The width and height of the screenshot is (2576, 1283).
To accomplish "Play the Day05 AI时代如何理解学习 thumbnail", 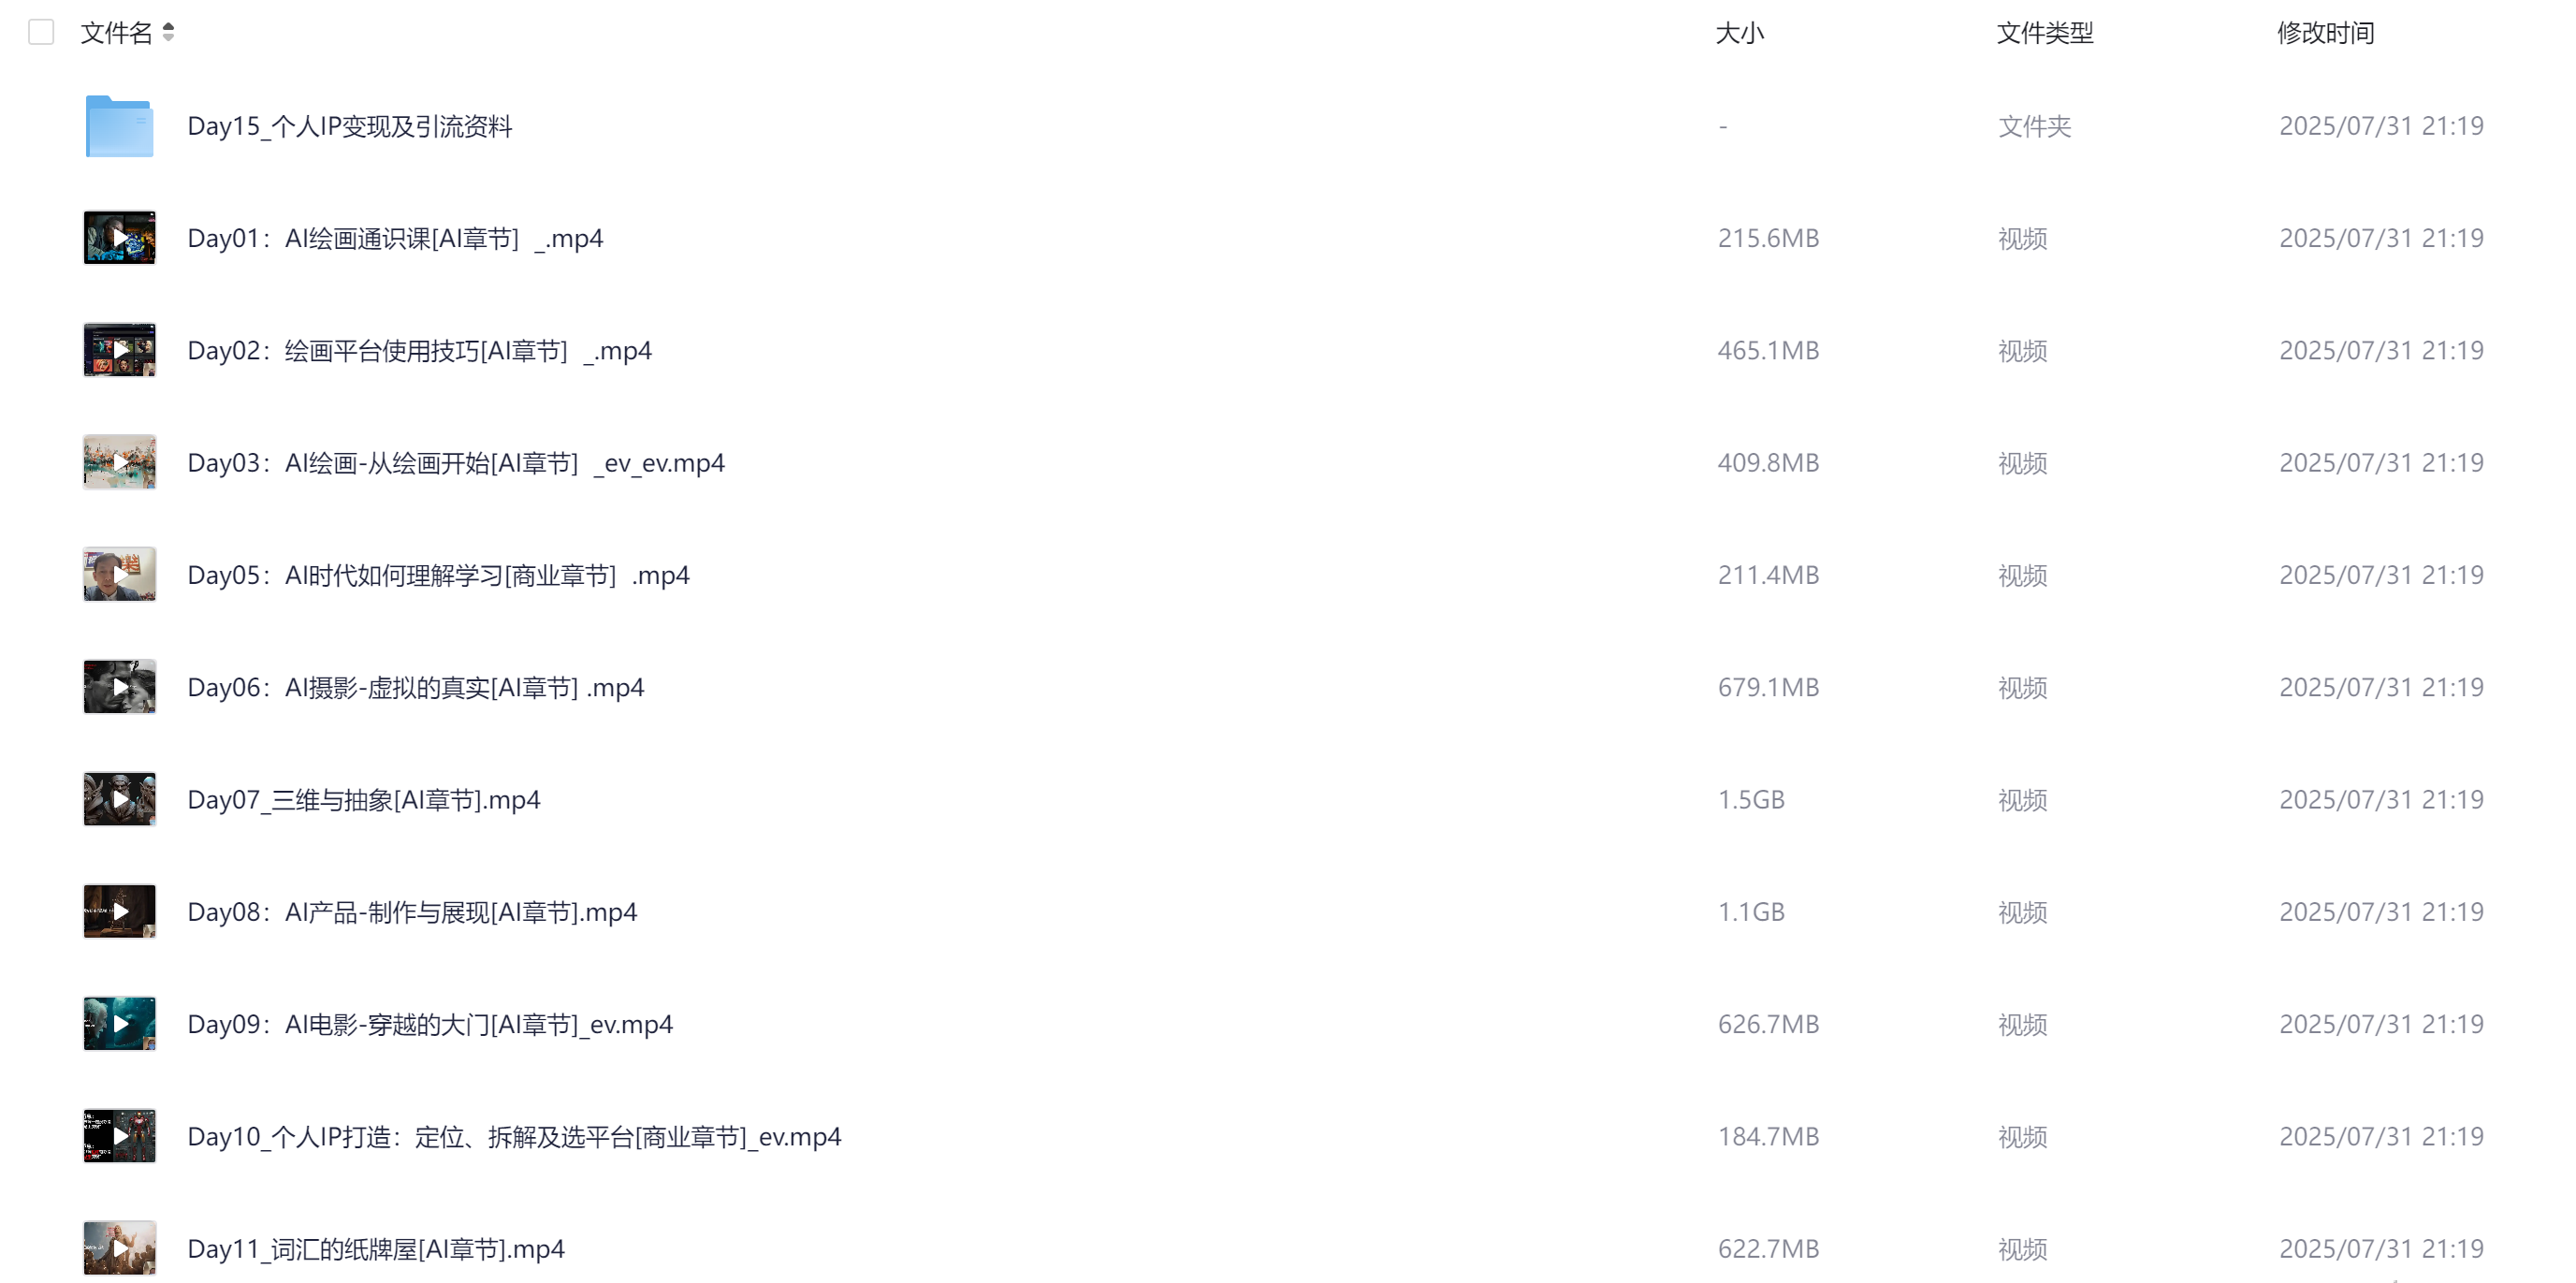I will tap(119, 575).
